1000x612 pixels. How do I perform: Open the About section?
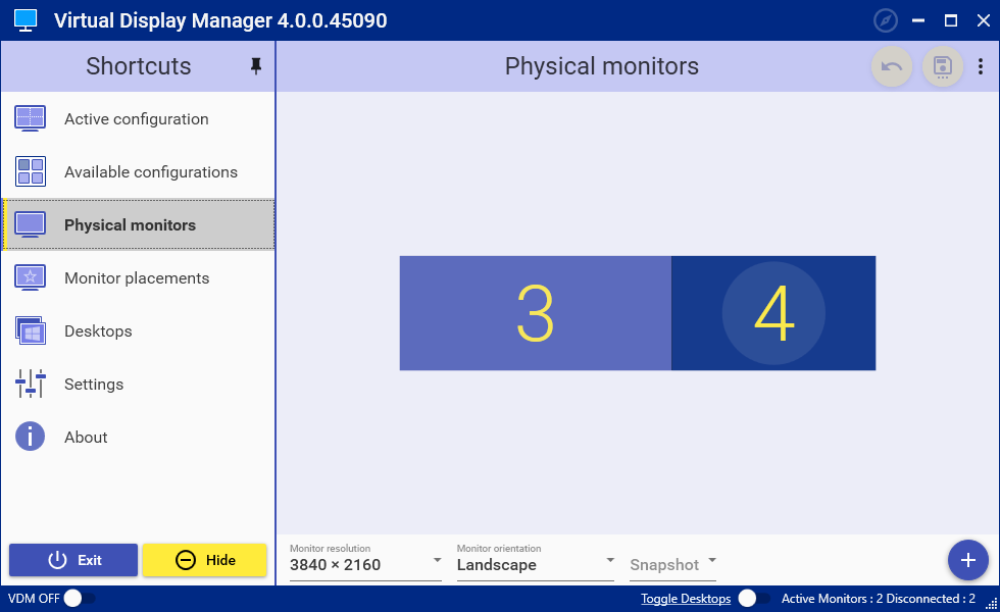tap(138, 437)
